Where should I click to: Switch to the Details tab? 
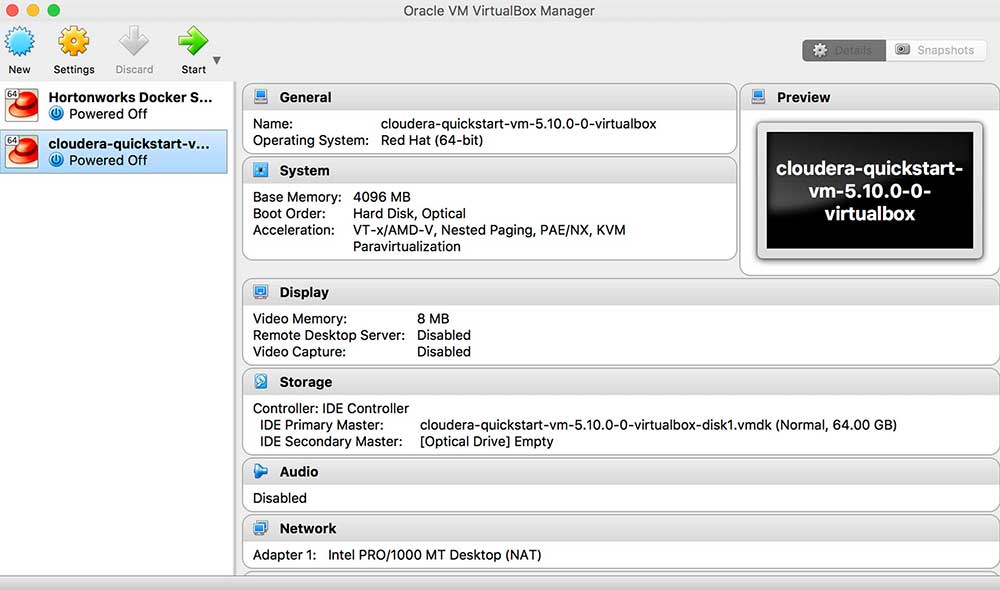click(x=844, y=50)
